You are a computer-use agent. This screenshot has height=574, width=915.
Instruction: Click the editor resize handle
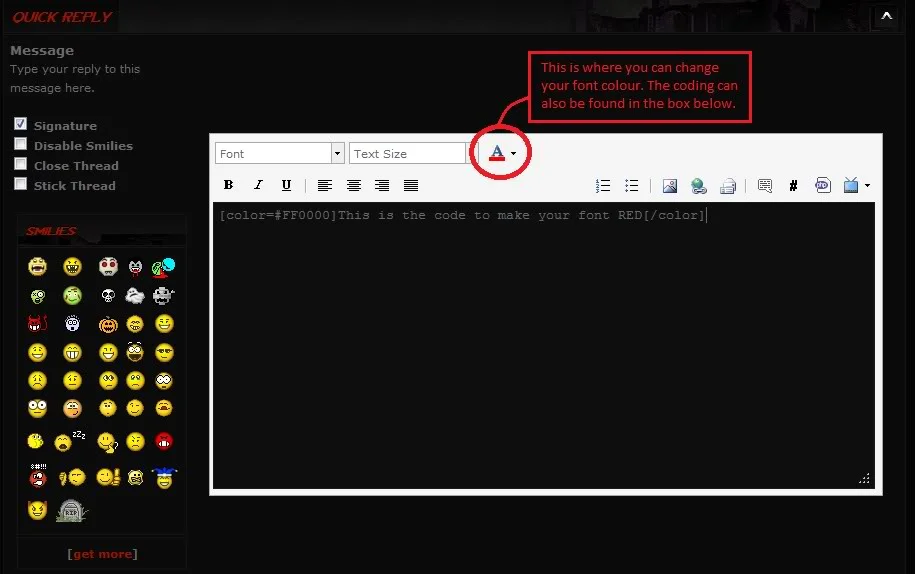(x=864, y=478)
